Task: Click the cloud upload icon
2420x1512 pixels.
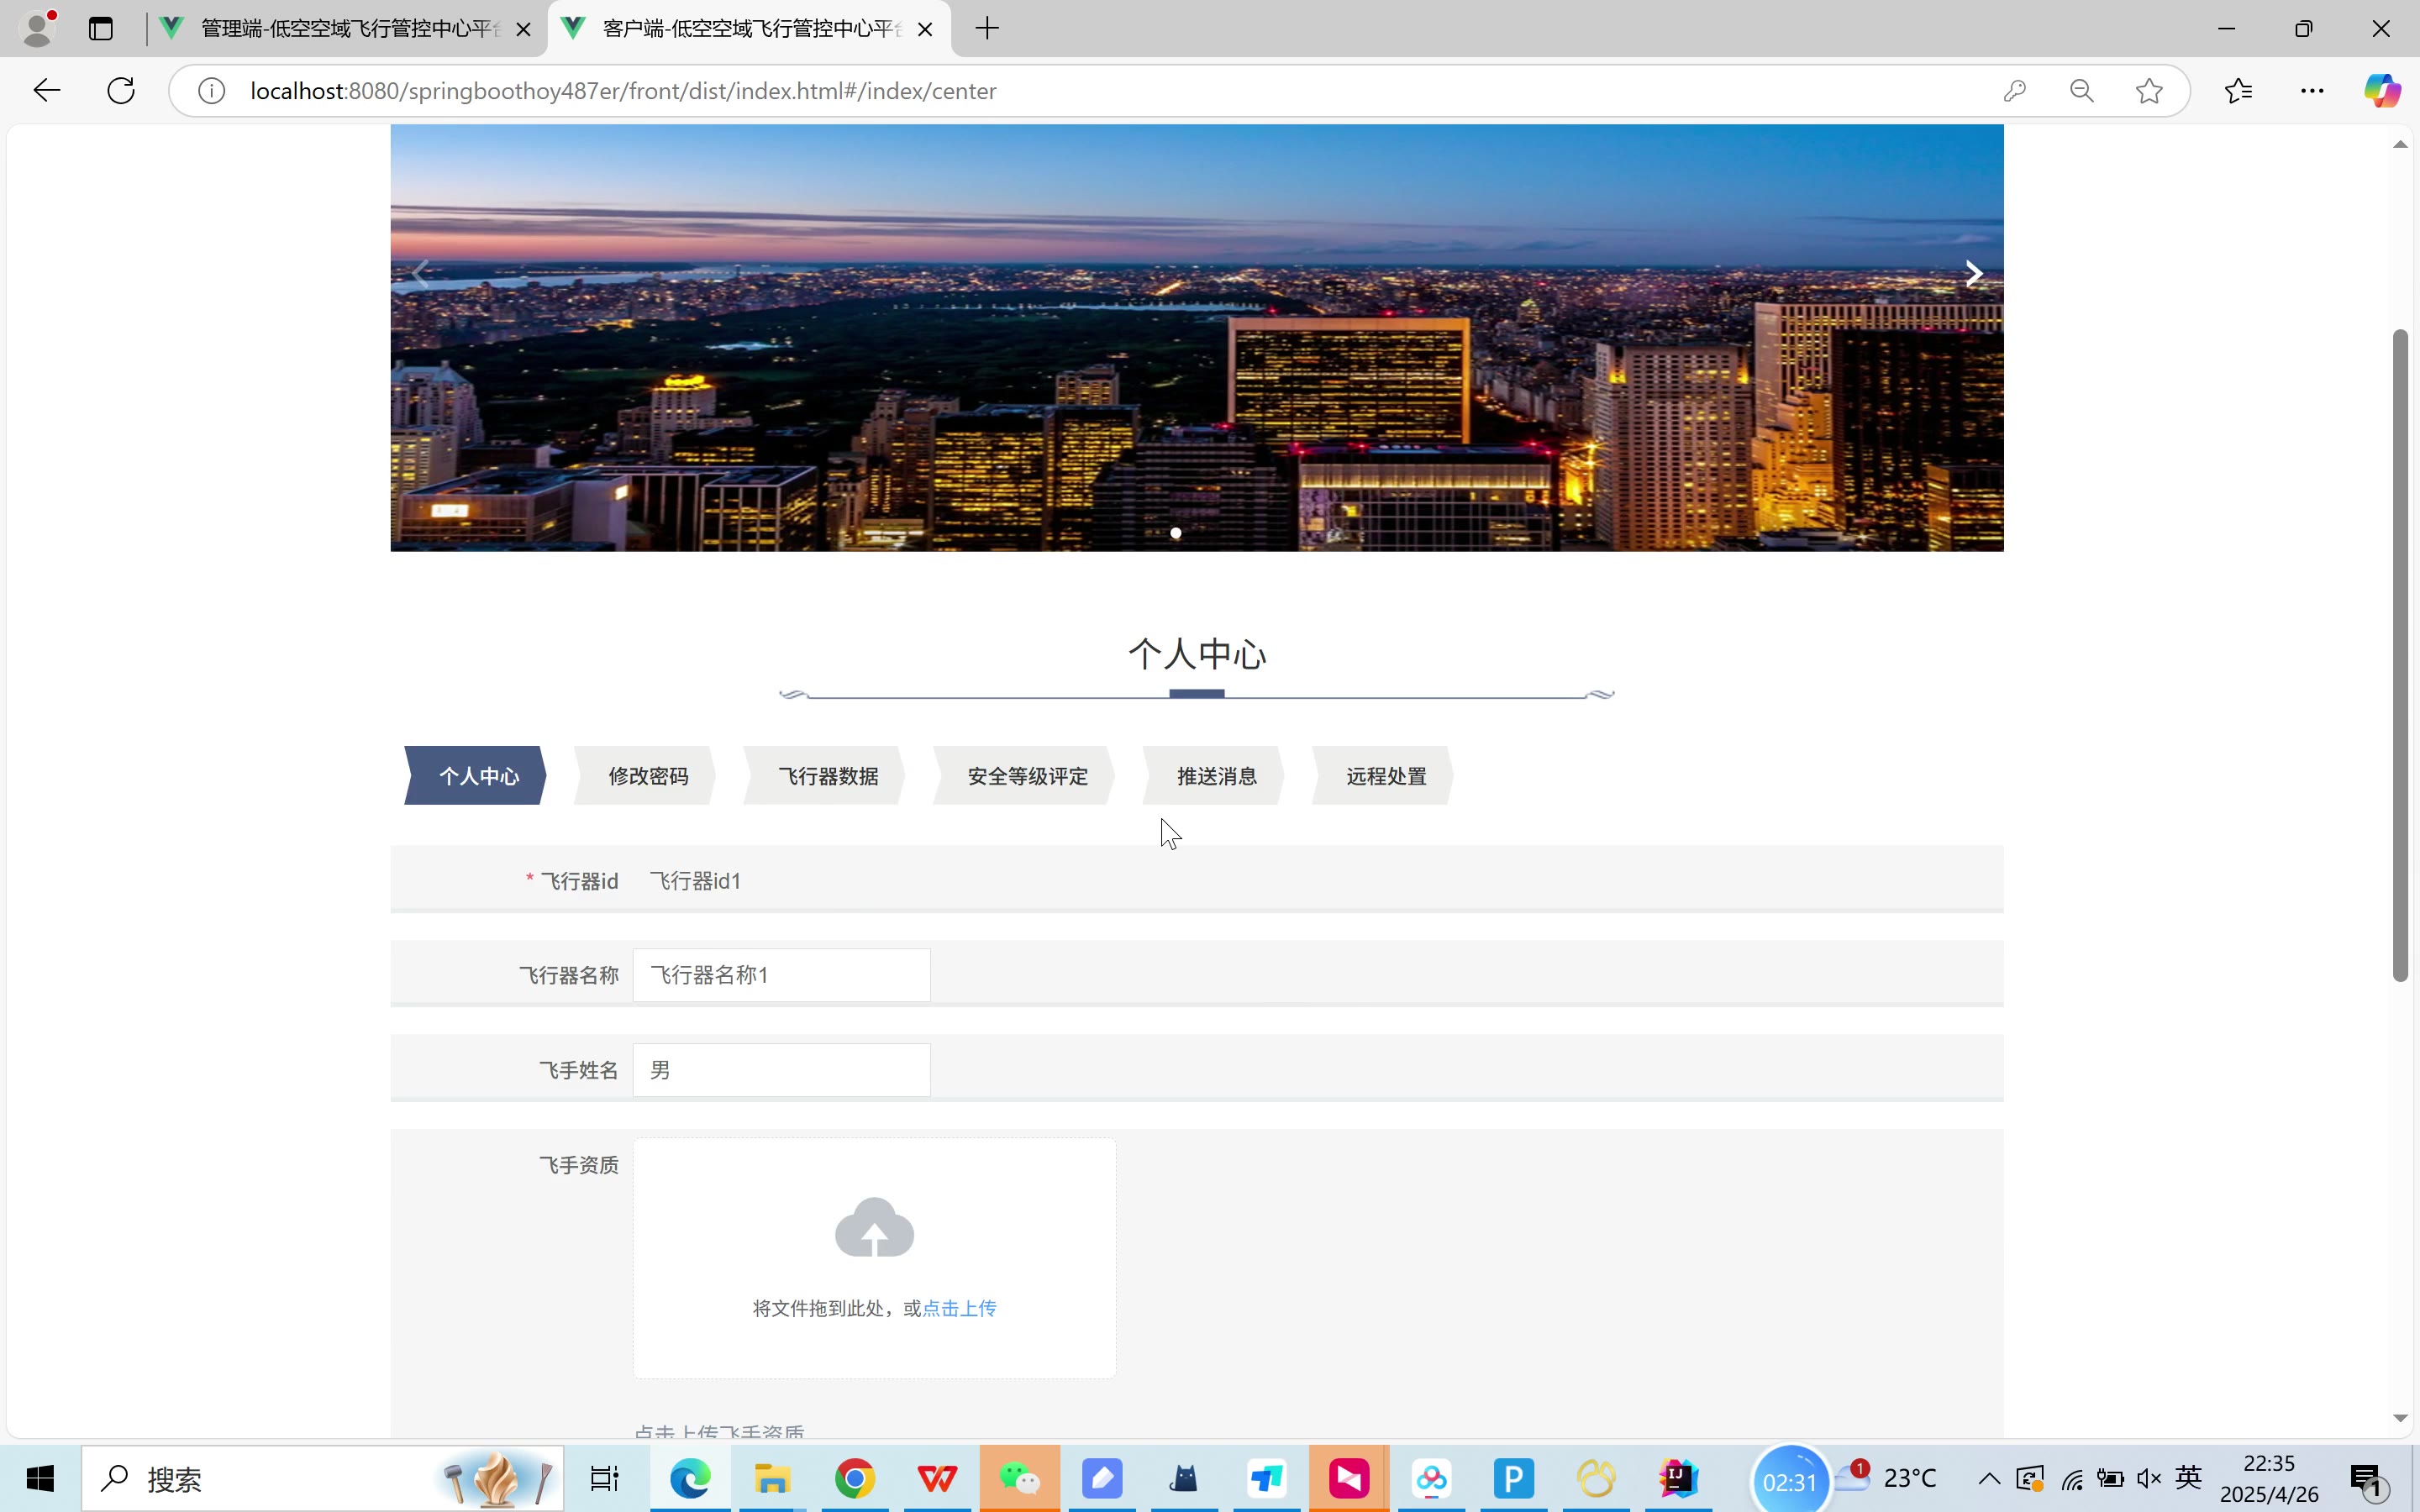Action: tap(874, 1227)
